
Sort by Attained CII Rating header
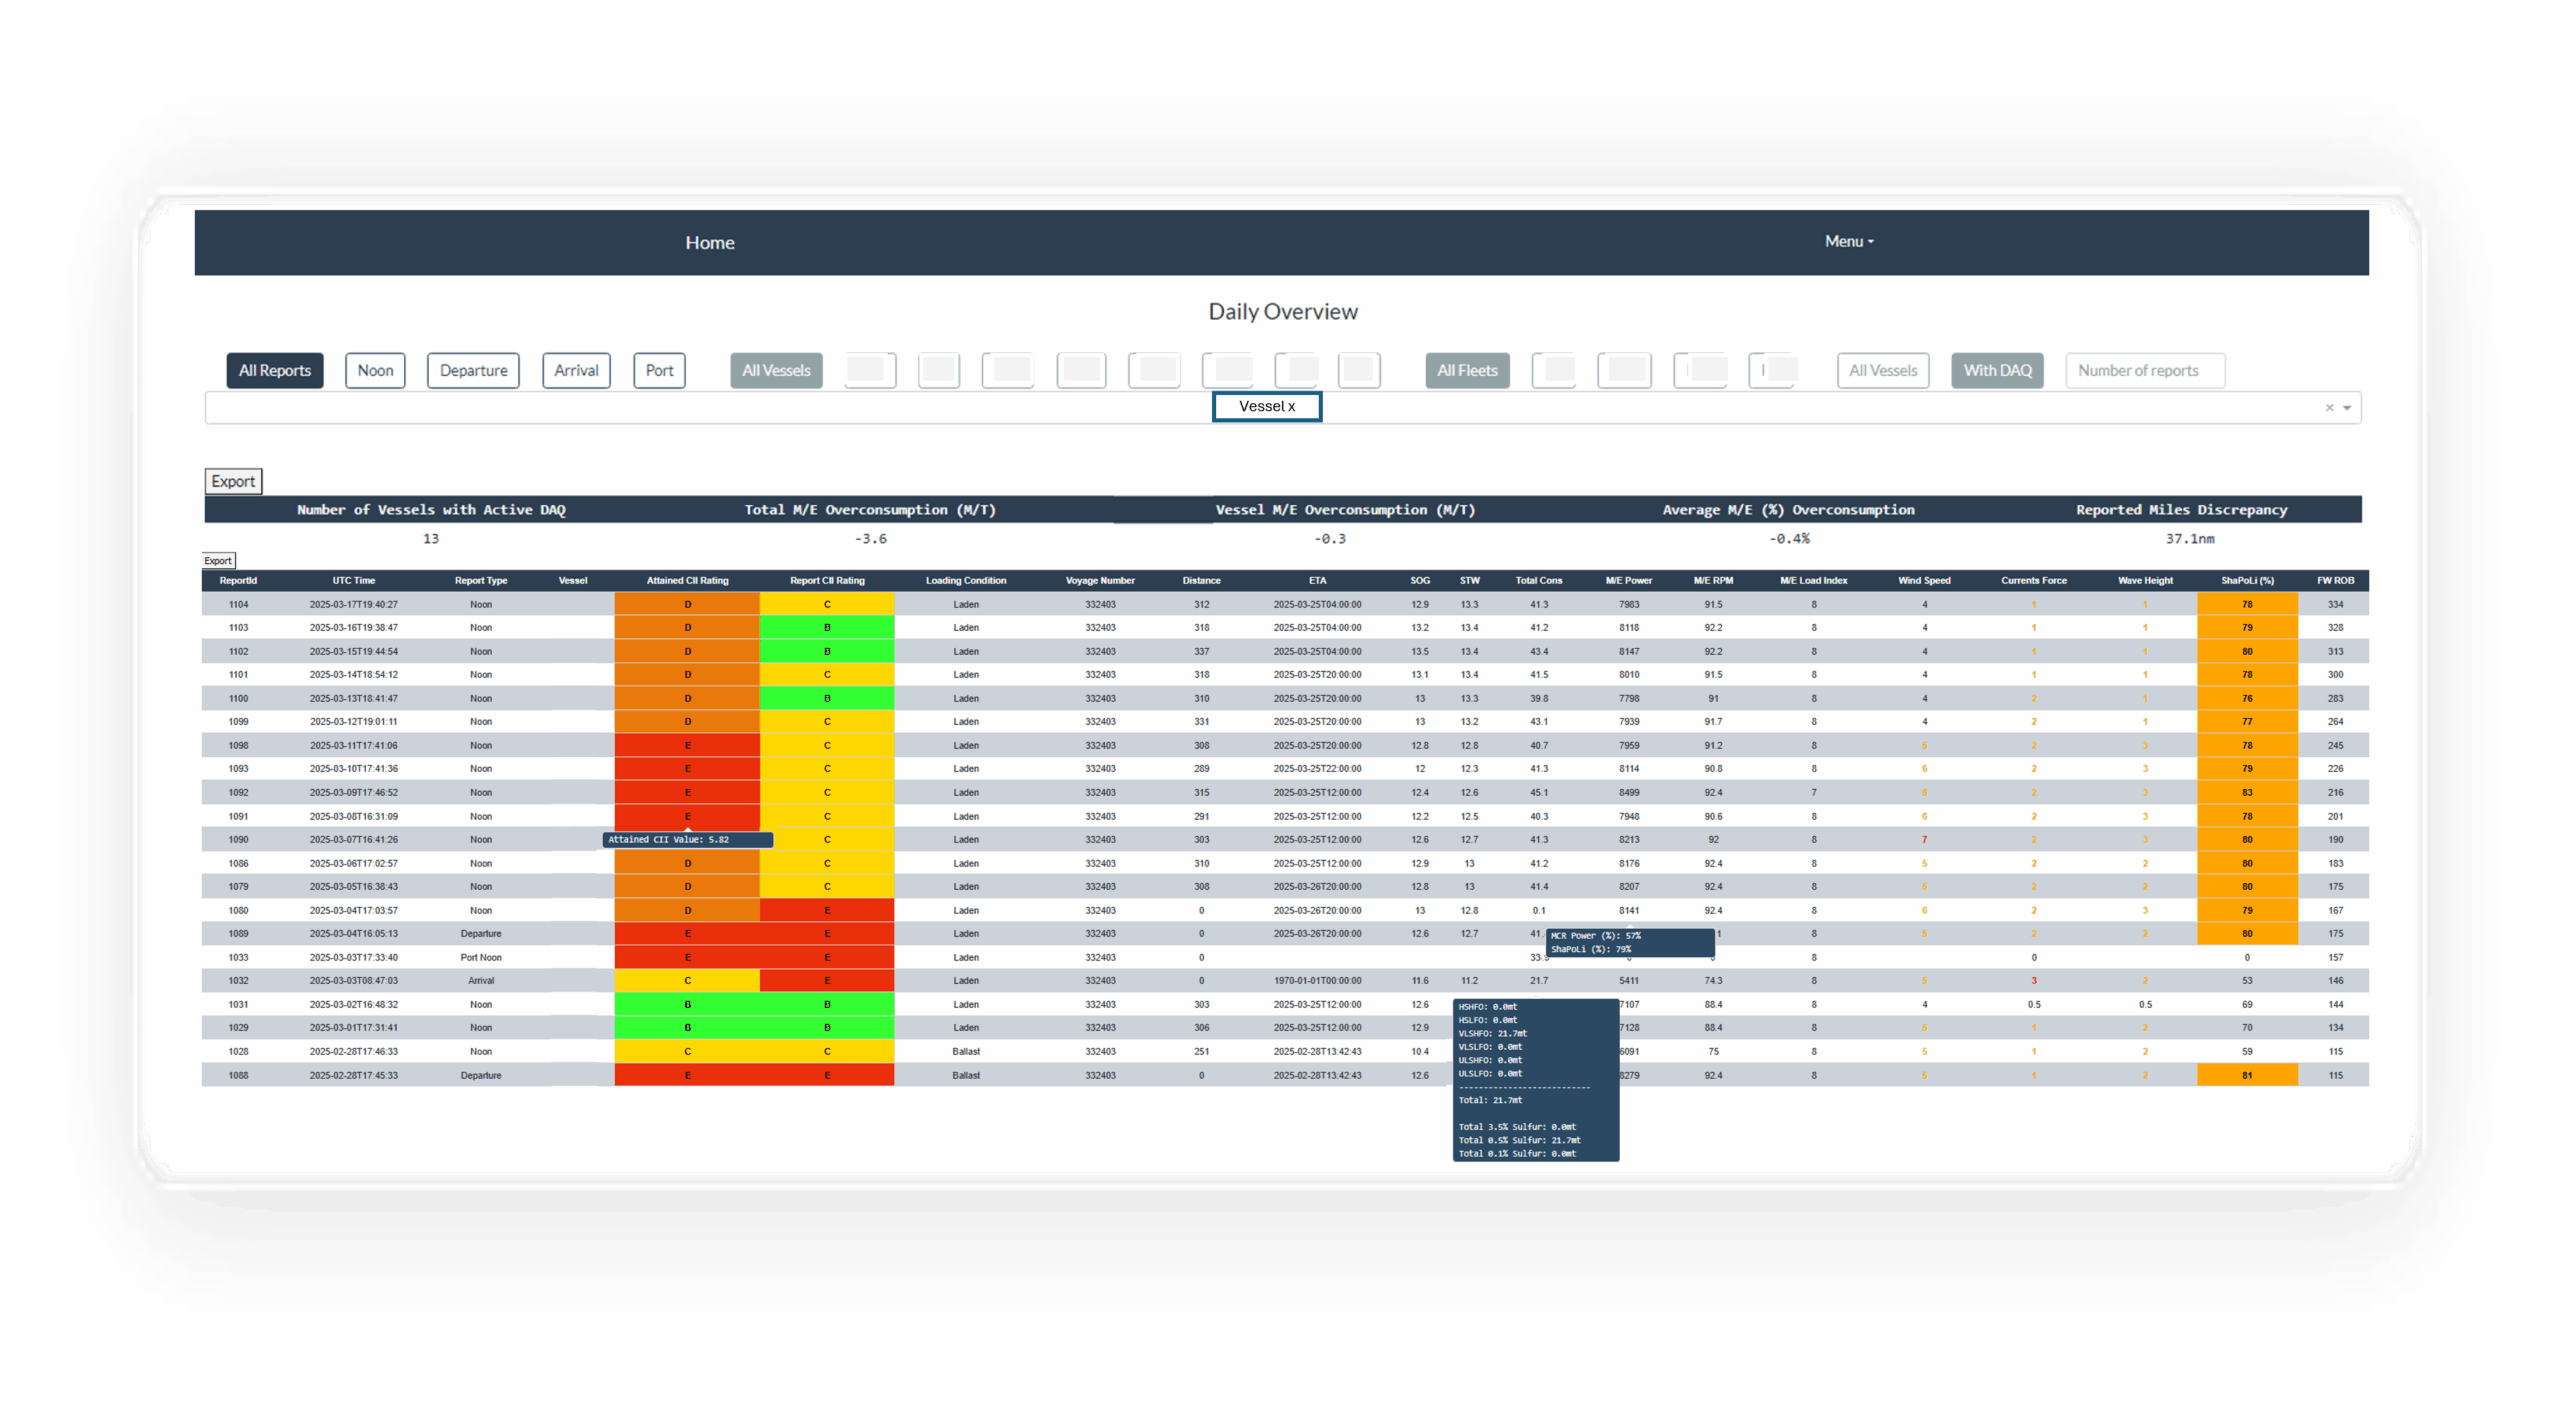click(687, 581)
